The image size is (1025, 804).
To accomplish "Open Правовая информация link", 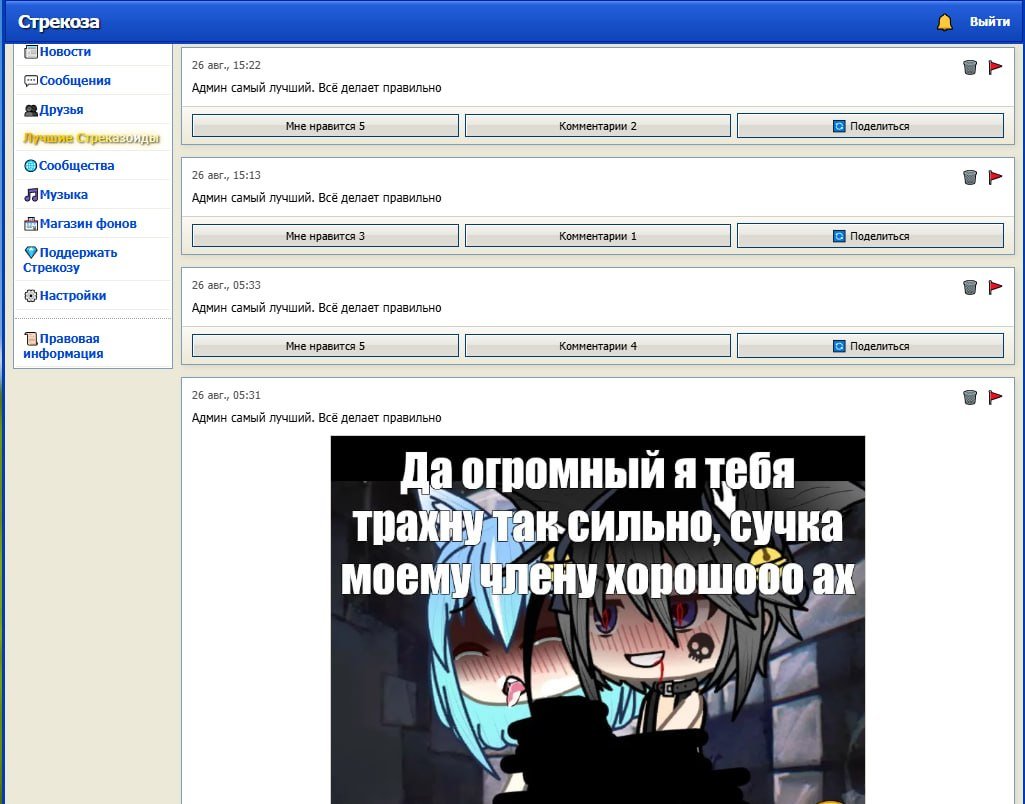I will click(x=63, y=346).
